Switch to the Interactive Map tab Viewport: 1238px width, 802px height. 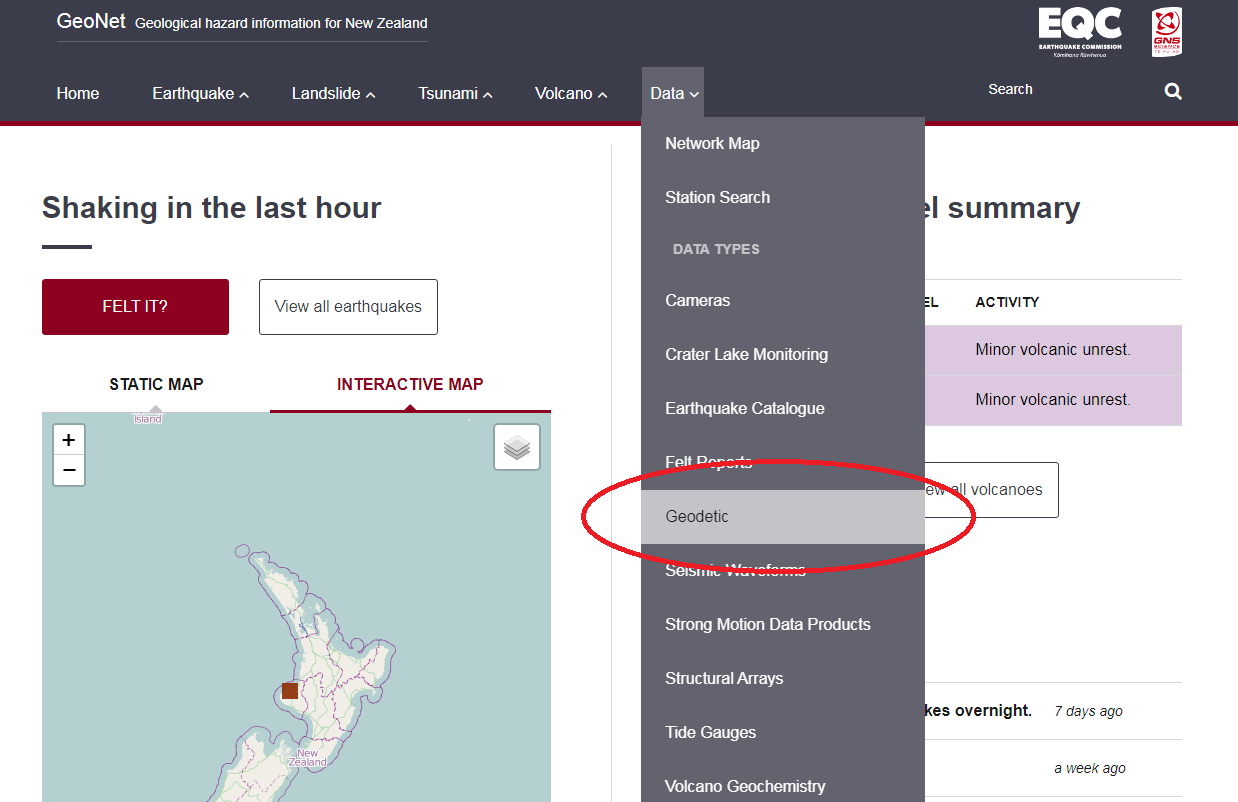[x=410, y=384]
